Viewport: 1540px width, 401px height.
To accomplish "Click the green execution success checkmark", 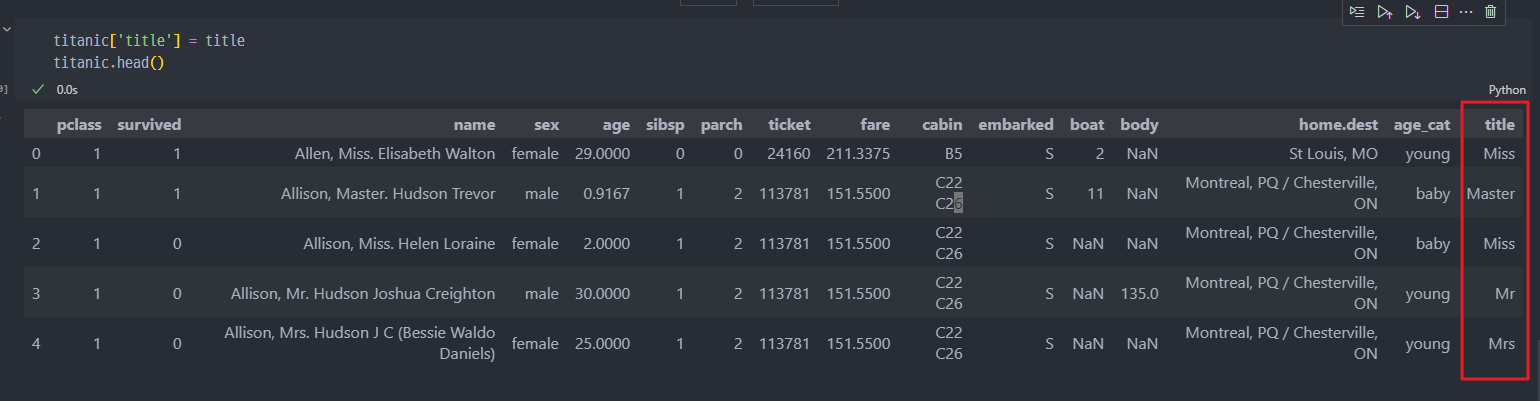I will [38, 89].
